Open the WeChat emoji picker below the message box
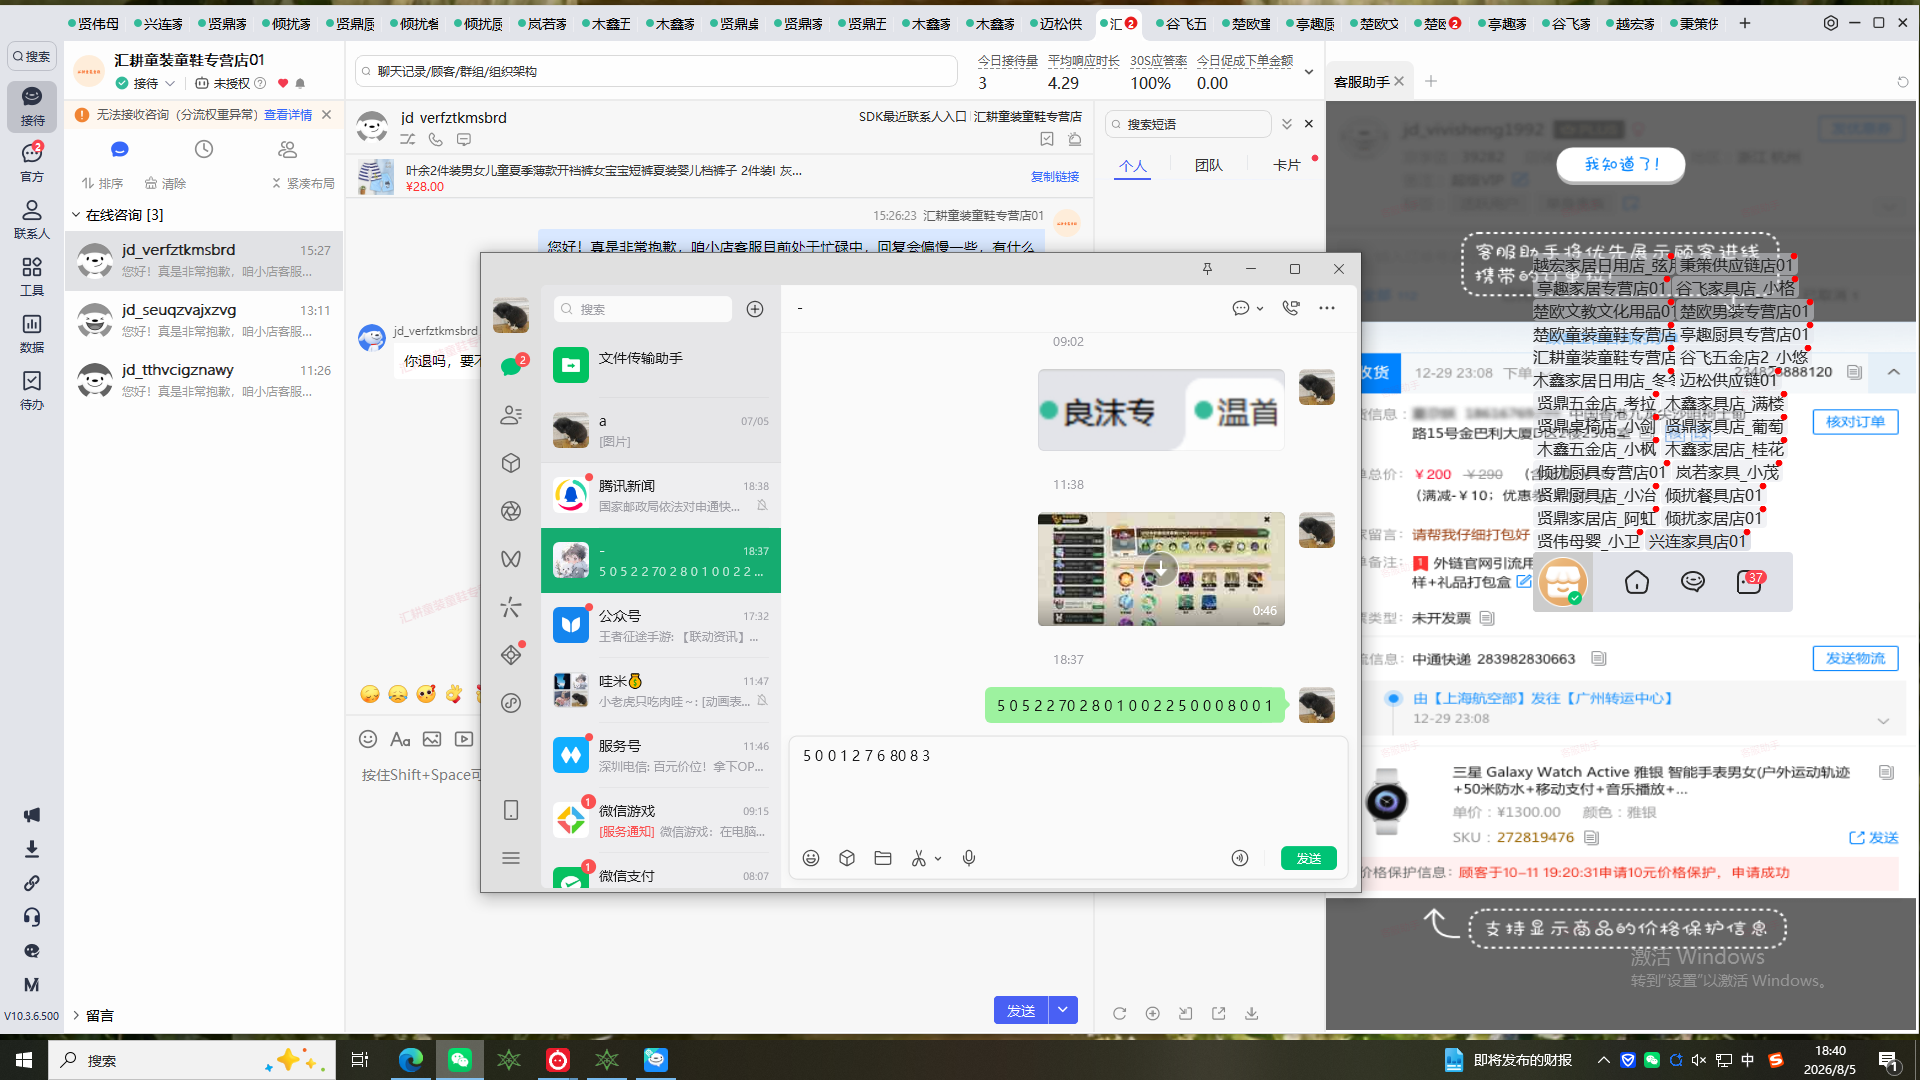The image size is (1920, 1080). point(811,858)
